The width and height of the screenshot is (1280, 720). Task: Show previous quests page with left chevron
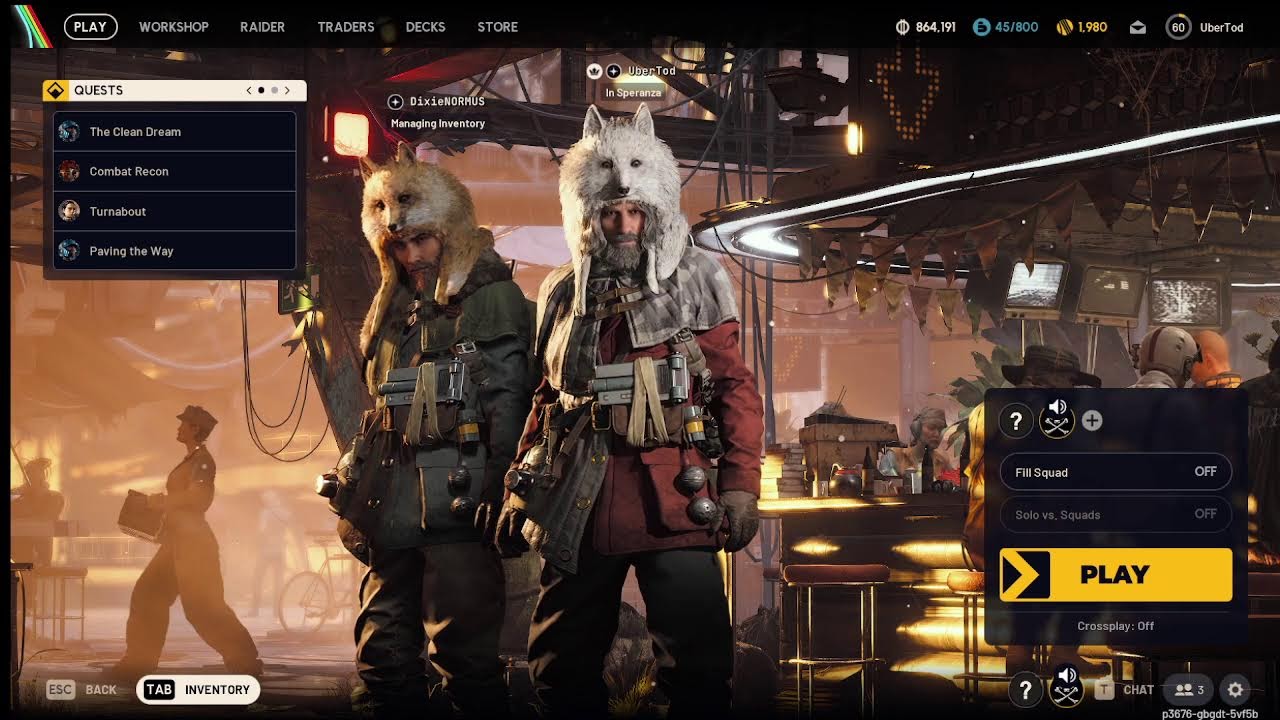249,90
